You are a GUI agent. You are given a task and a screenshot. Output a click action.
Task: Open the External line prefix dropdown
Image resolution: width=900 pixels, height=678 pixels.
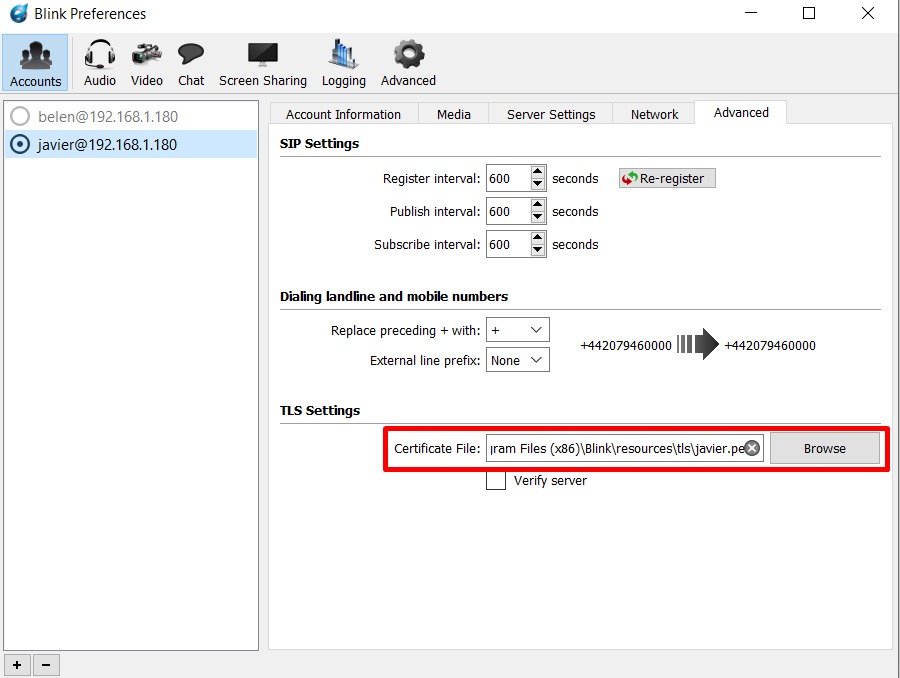coord(518,360)
